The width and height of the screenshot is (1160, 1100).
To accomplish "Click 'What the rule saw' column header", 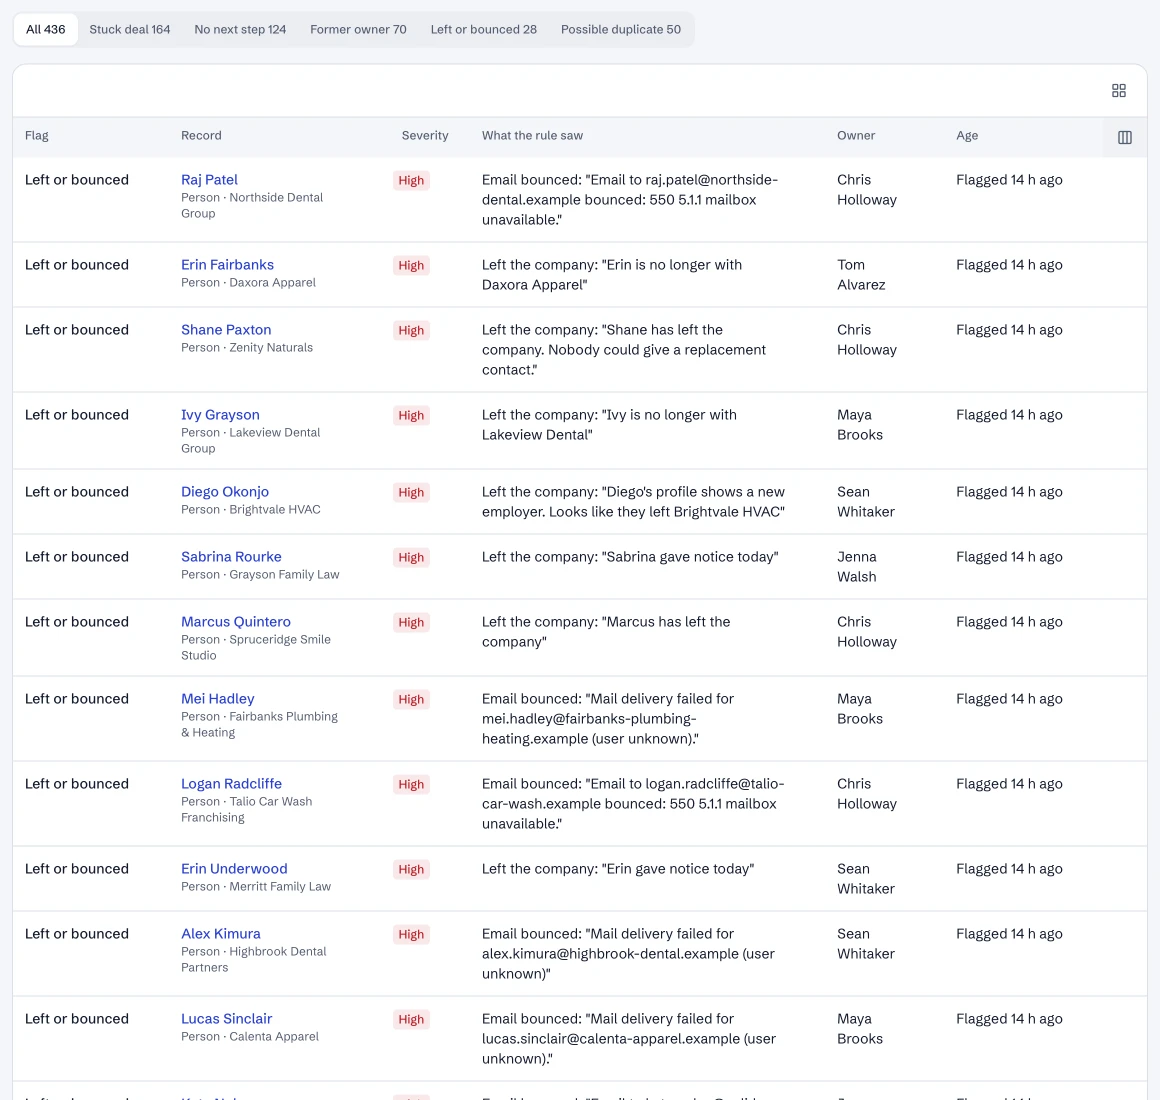I will (532, 135).
